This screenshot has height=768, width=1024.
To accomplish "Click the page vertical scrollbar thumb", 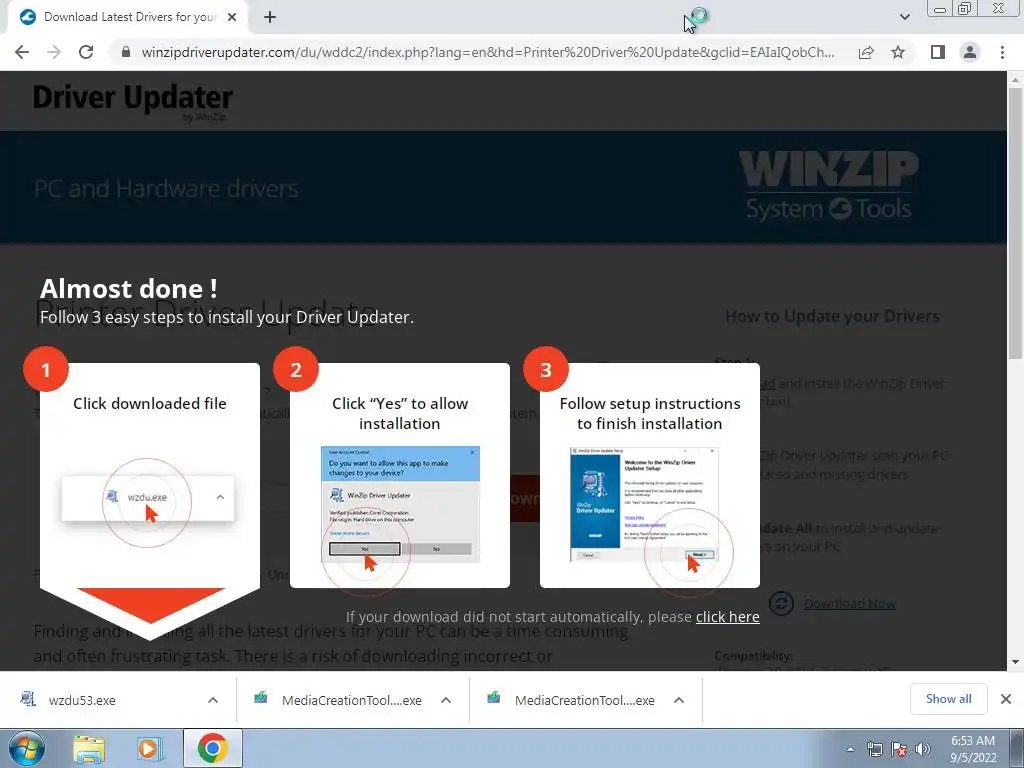I will click(1015, 222).
